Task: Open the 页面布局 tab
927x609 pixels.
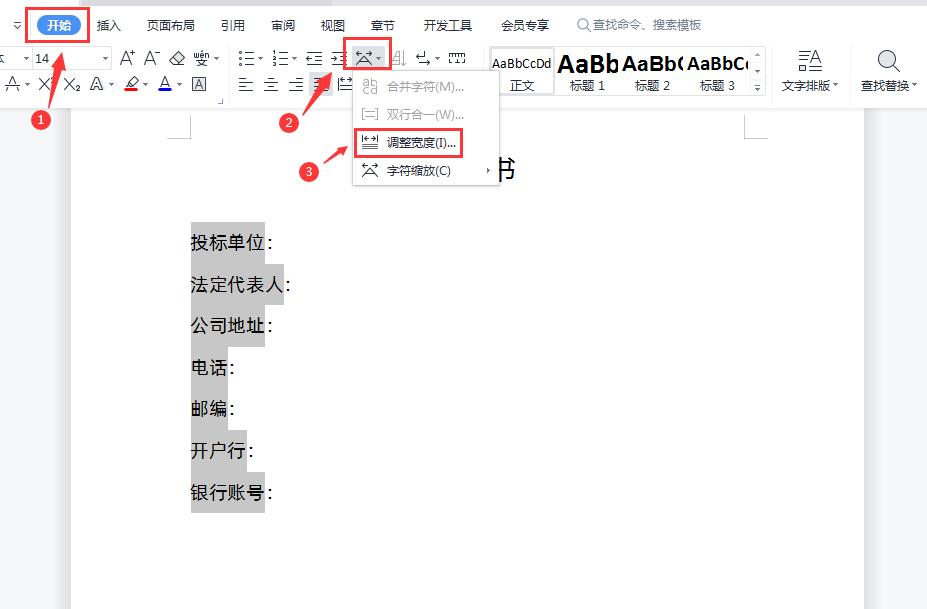Action: 171,25
